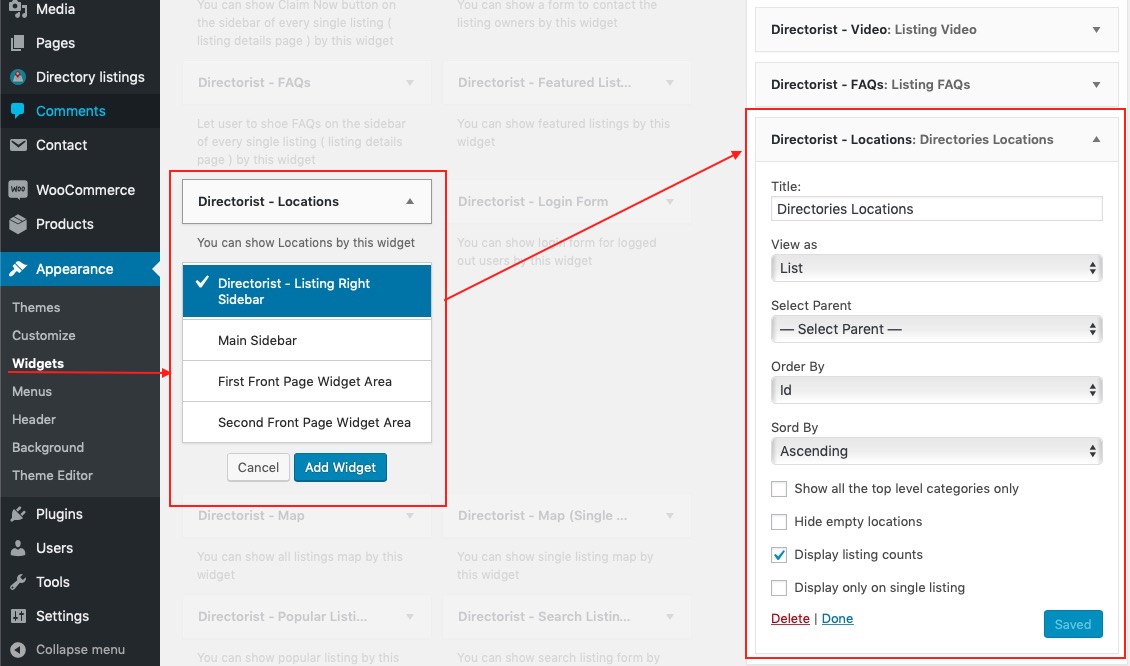This screenshot has height=666, width=1130.
Task: Open the Menus submenu
Action: click(32, 391)
